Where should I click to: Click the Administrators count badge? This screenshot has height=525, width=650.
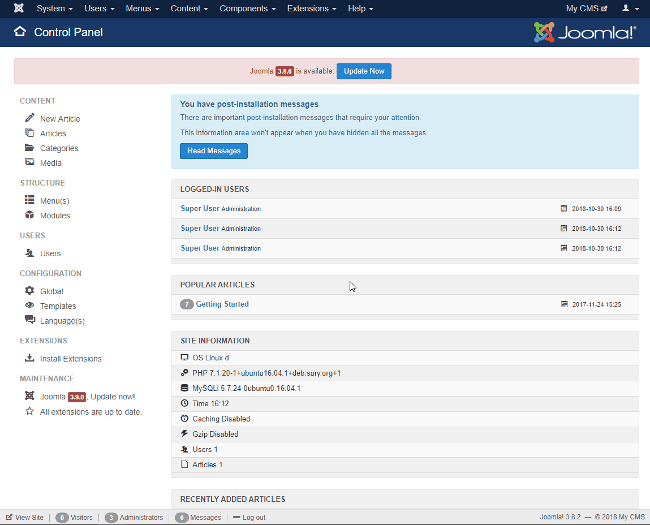tap(111, 518)
